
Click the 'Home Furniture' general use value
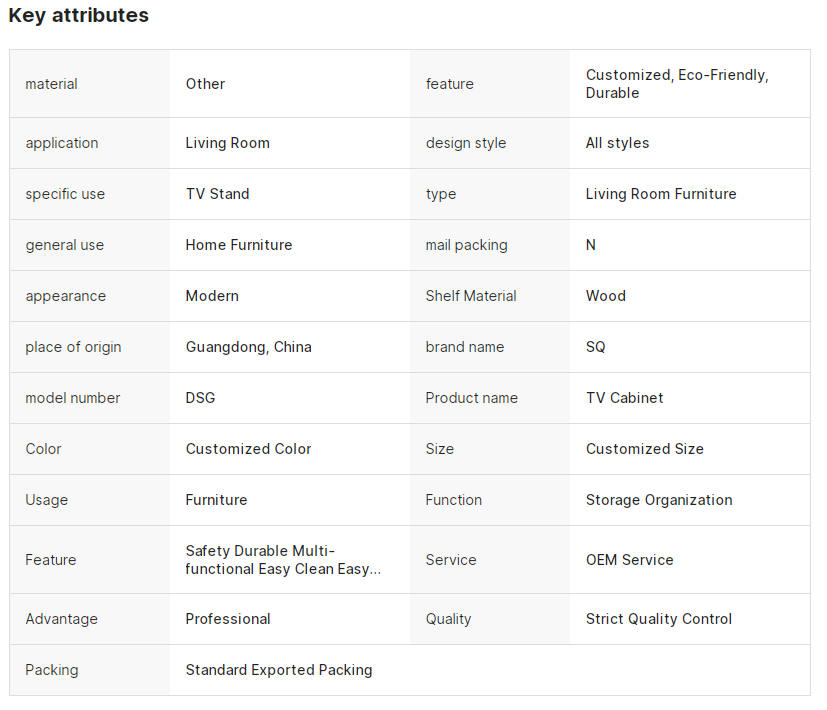(238, 245)
